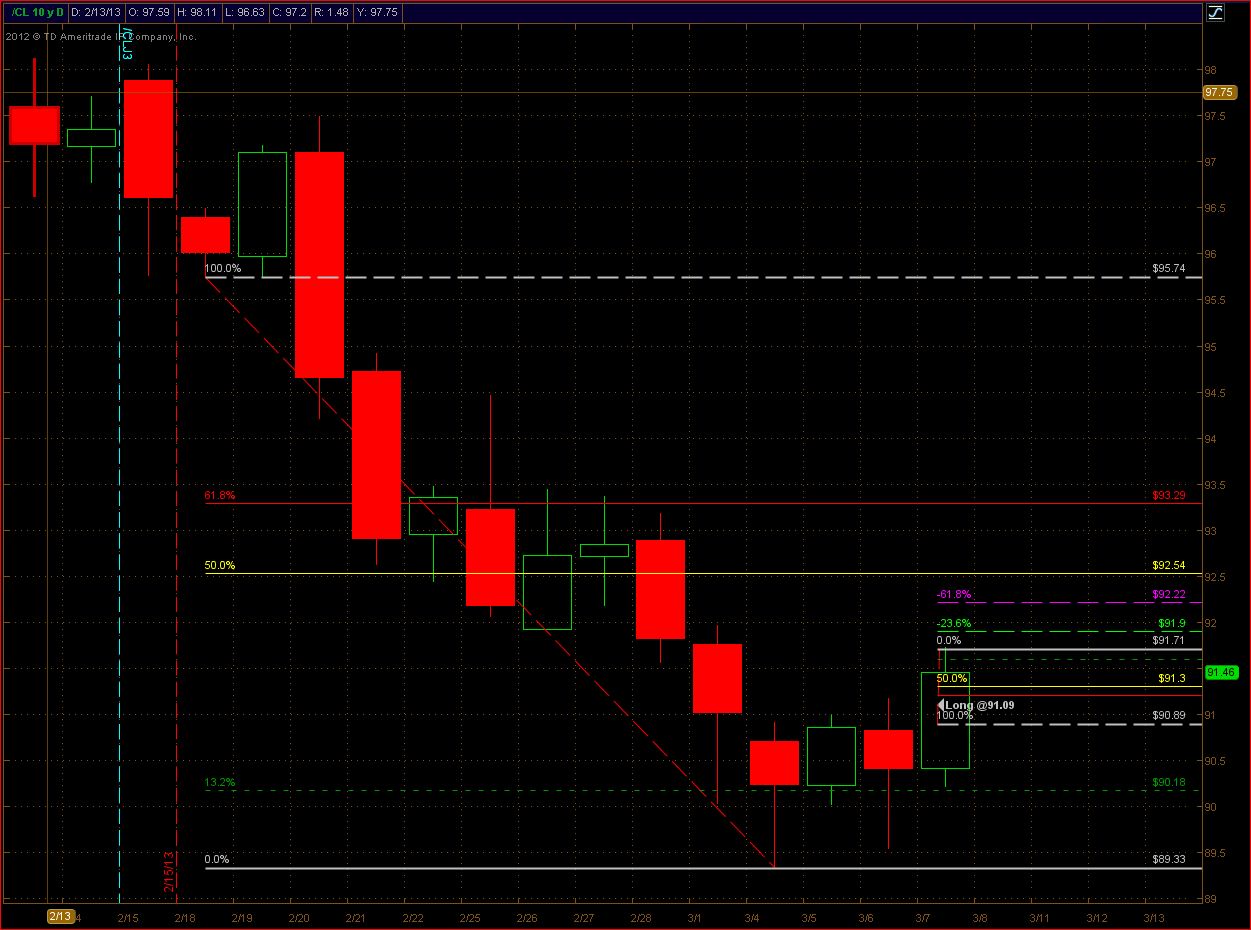Screen dimensions: 1251x930
Task: Select the $92.54 price label
Action: 1168,565
